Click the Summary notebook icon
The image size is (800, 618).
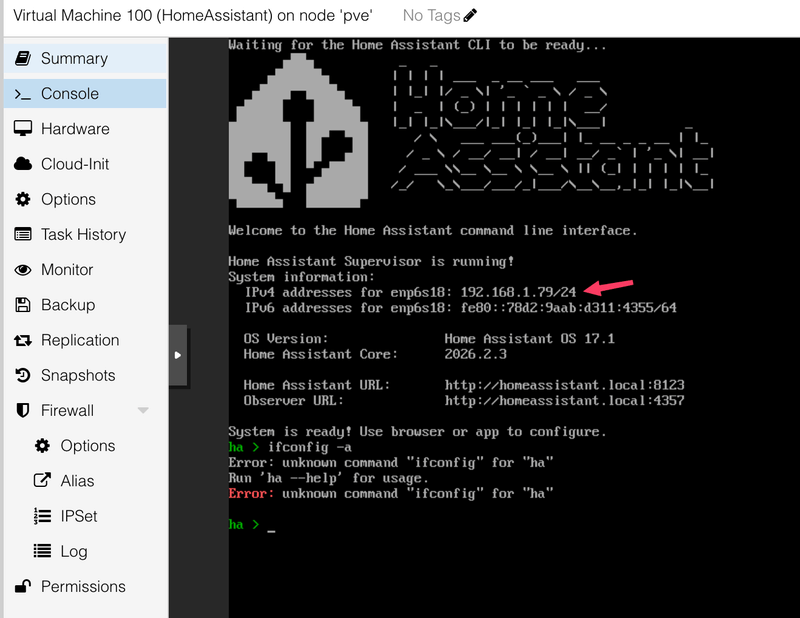coord(22,58)
